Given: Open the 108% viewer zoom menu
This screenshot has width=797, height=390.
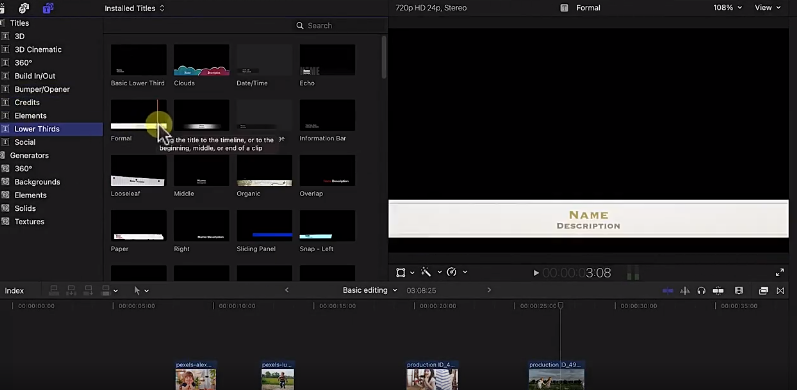Looking at the screenshot, I should coord(727,8).
